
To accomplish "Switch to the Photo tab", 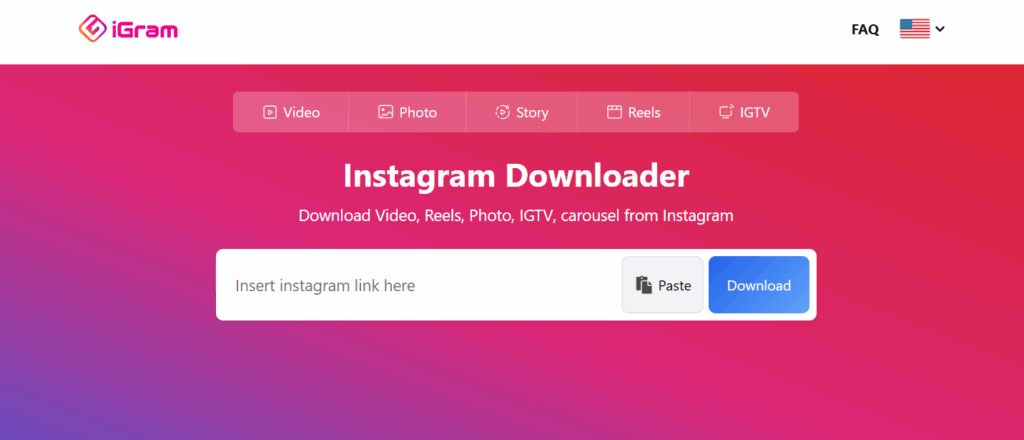I will click(408, 112).
